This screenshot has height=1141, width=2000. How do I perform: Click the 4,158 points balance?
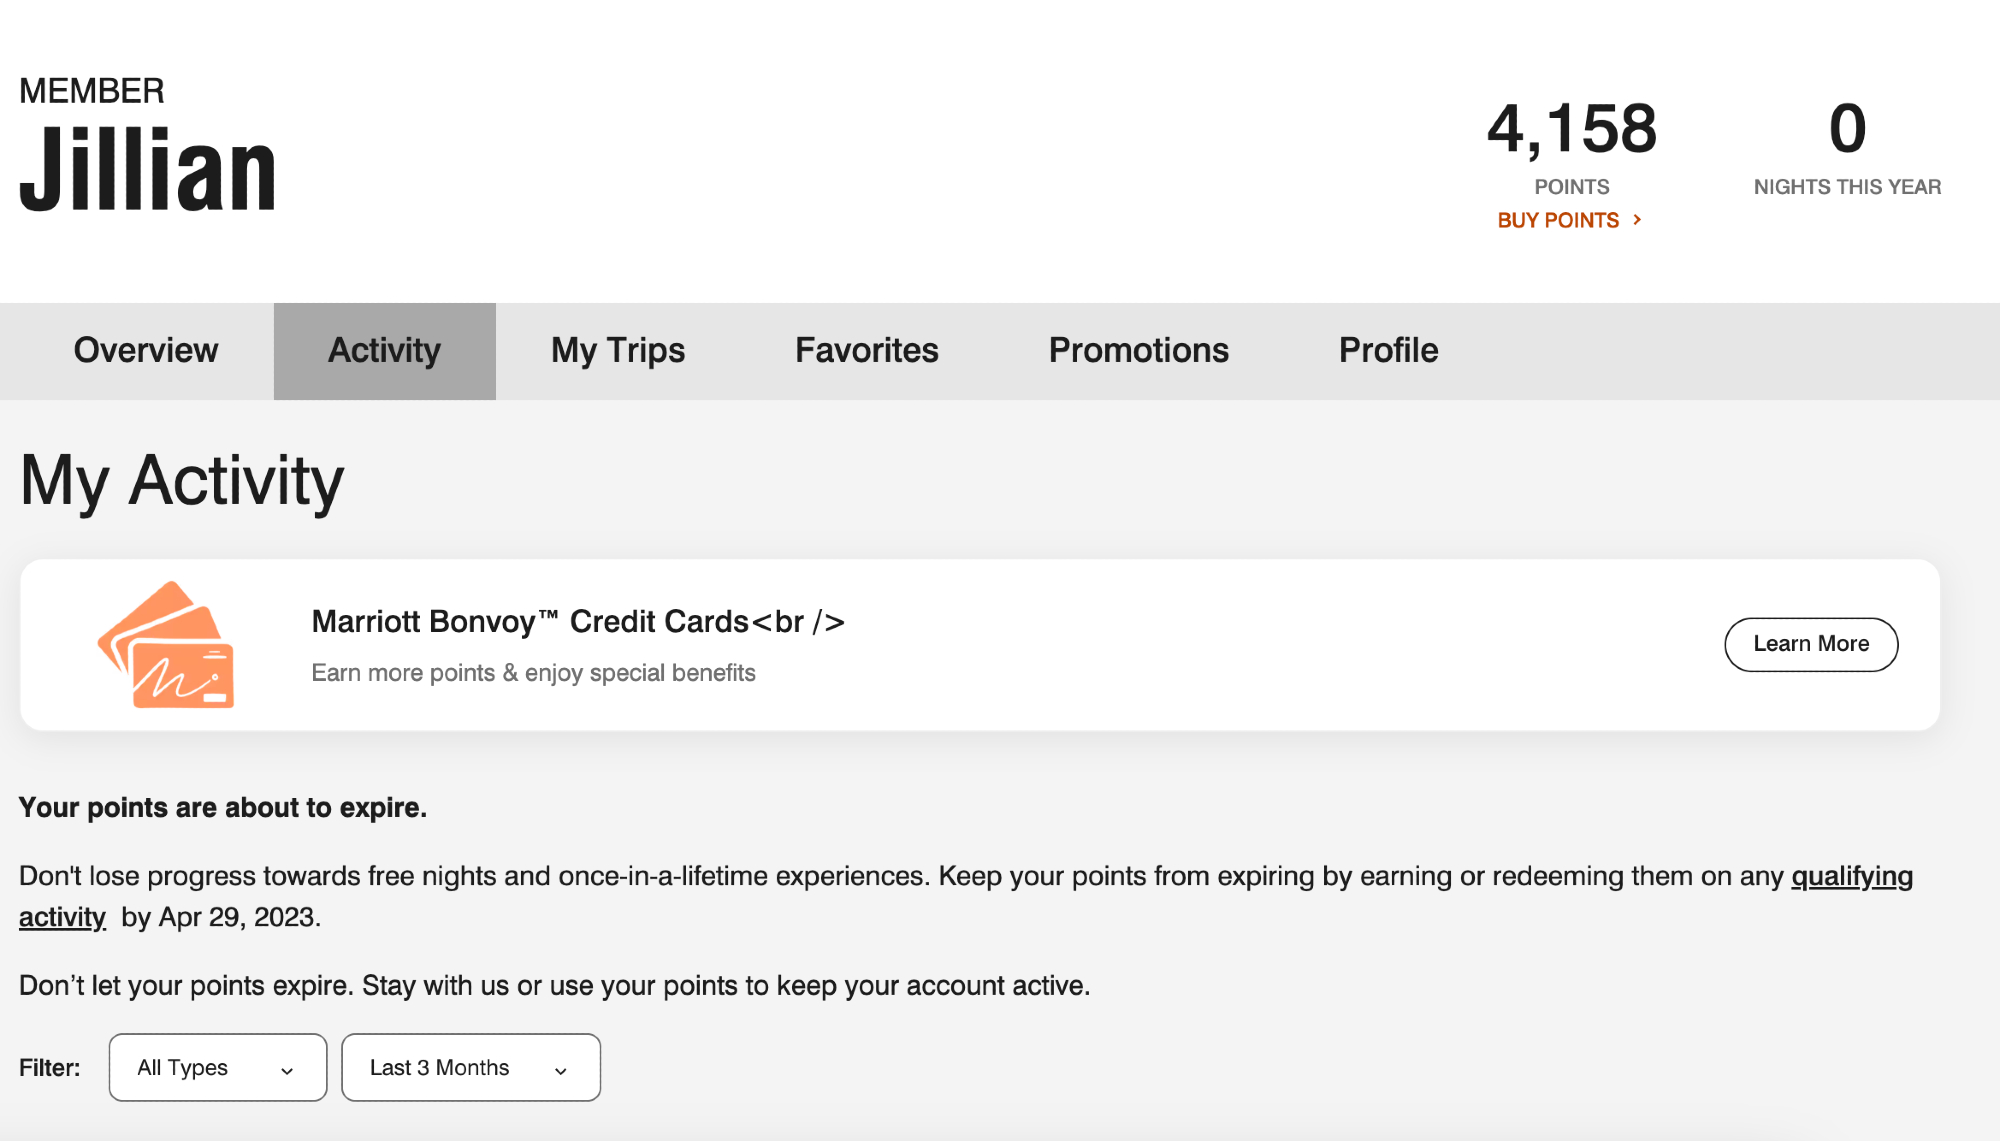(x=1571, y=129)
